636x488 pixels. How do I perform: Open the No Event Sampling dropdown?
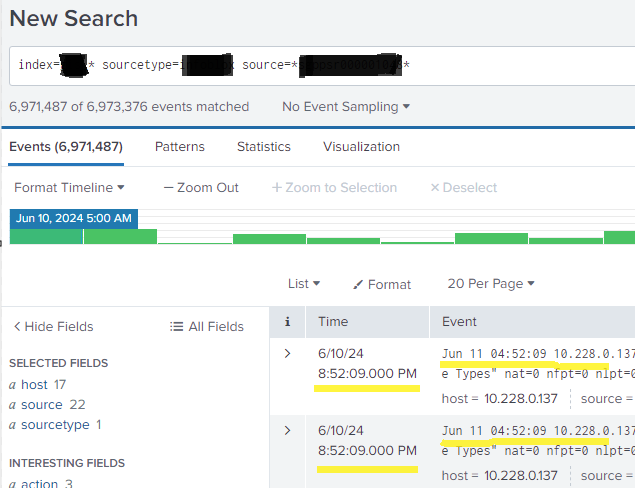[x=346, y=106]
